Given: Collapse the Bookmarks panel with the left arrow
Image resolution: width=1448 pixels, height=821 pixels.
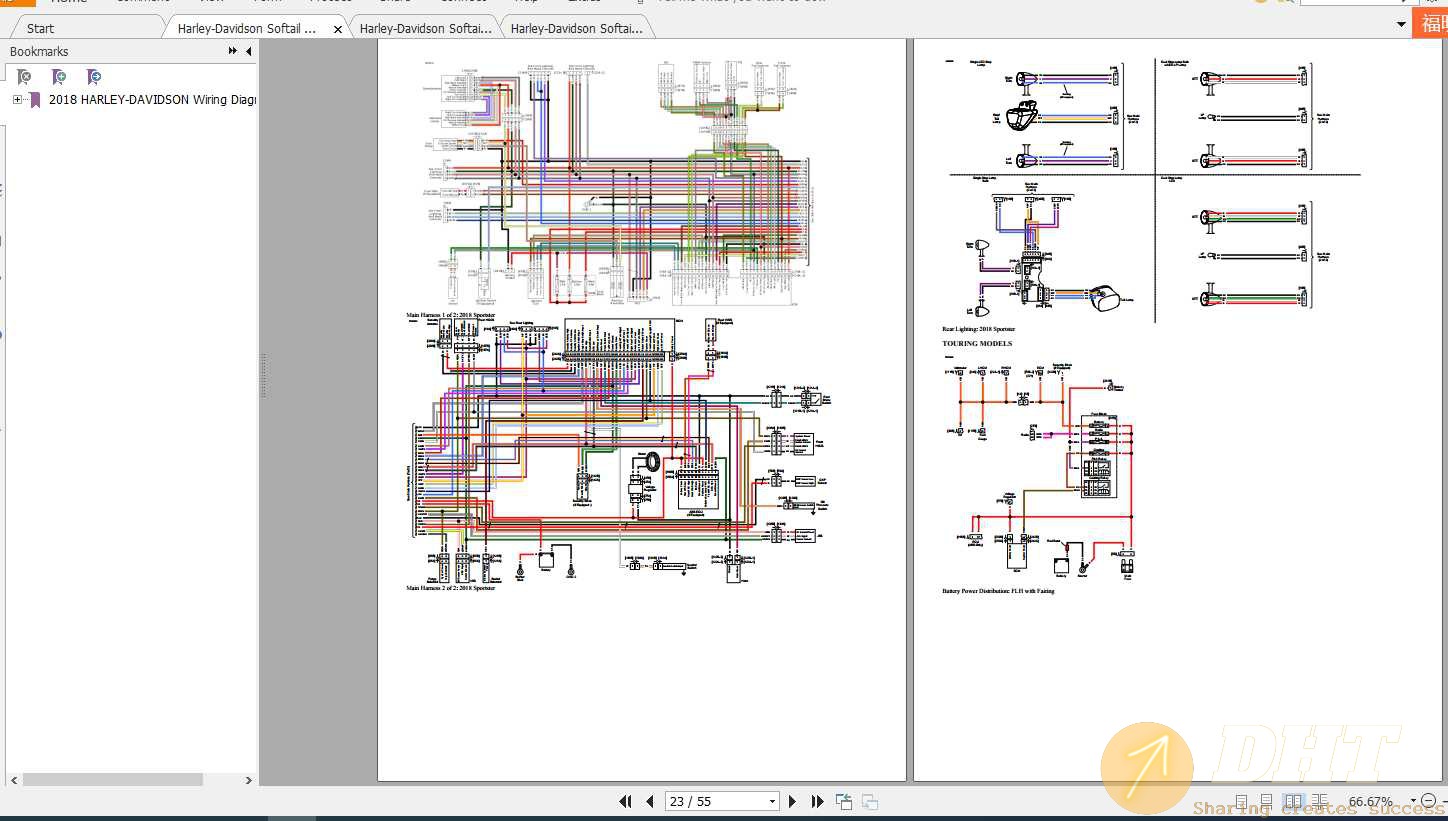Looking at the screenshot, I should pos(249,51).
